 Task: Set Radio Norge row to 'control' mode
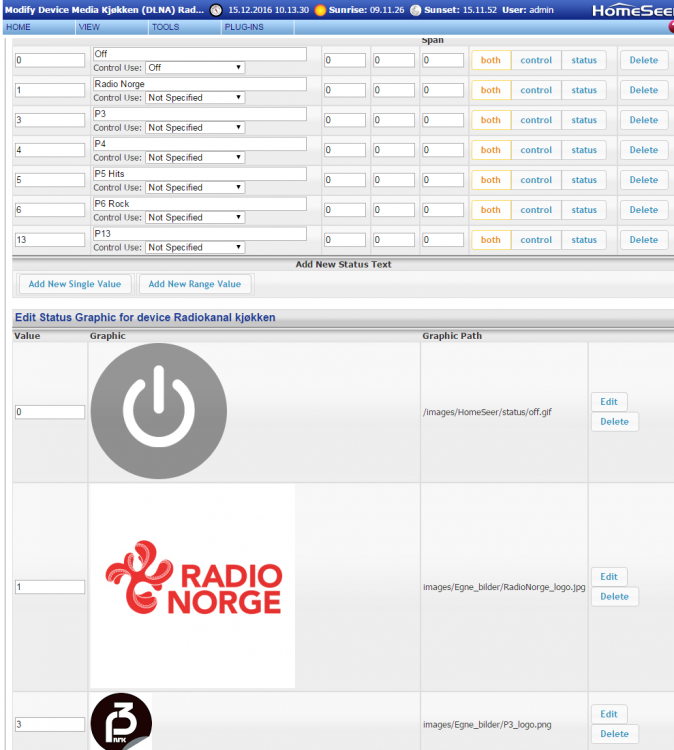[536, 90]
